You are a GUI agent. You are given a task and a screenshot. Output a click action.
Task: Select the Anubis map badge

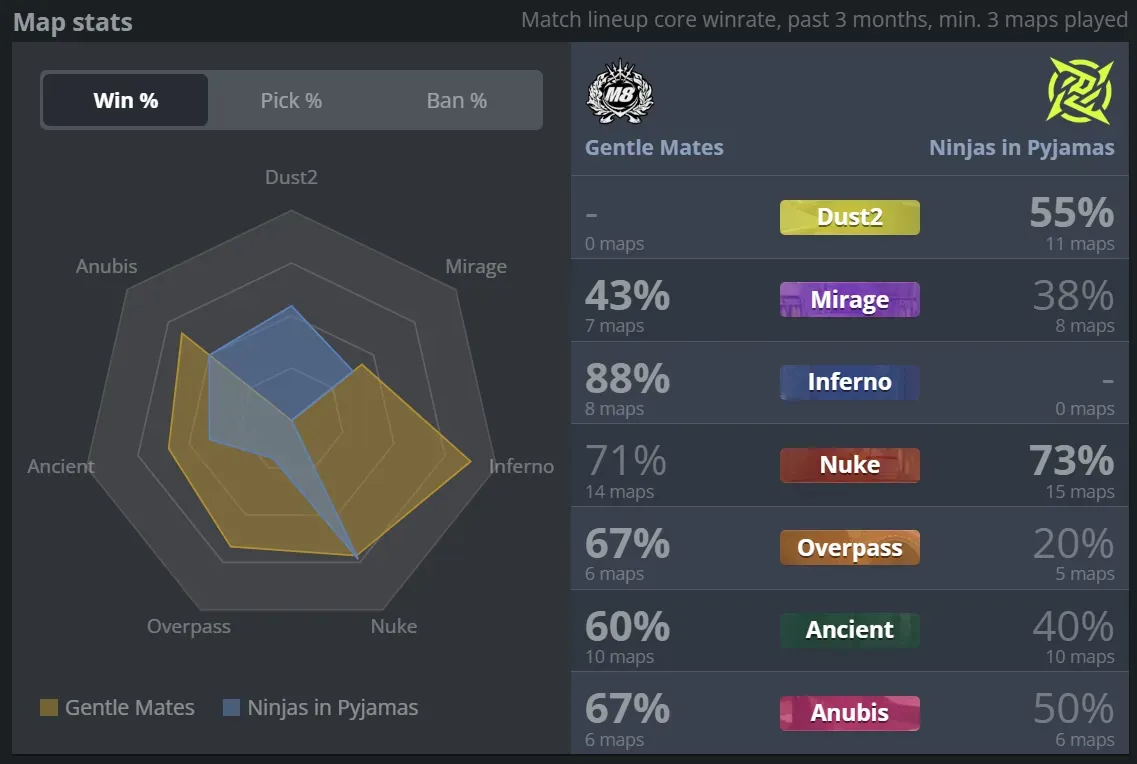(x=849, y=712)
